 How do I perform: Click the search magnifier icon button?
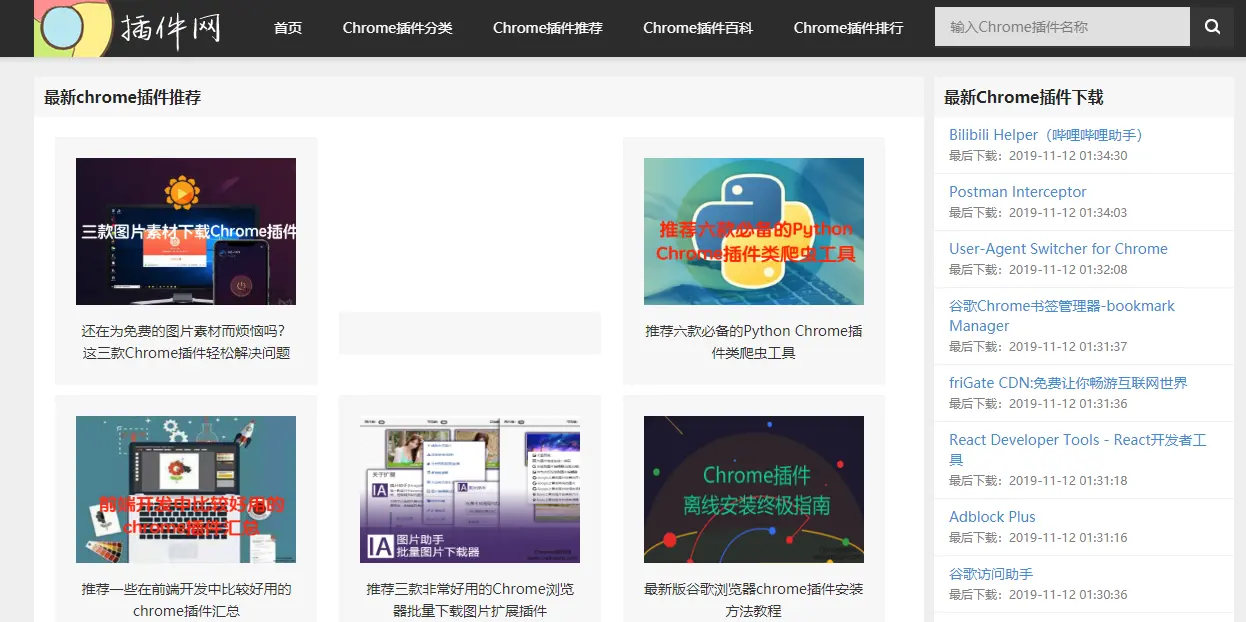pos(1212,27)
